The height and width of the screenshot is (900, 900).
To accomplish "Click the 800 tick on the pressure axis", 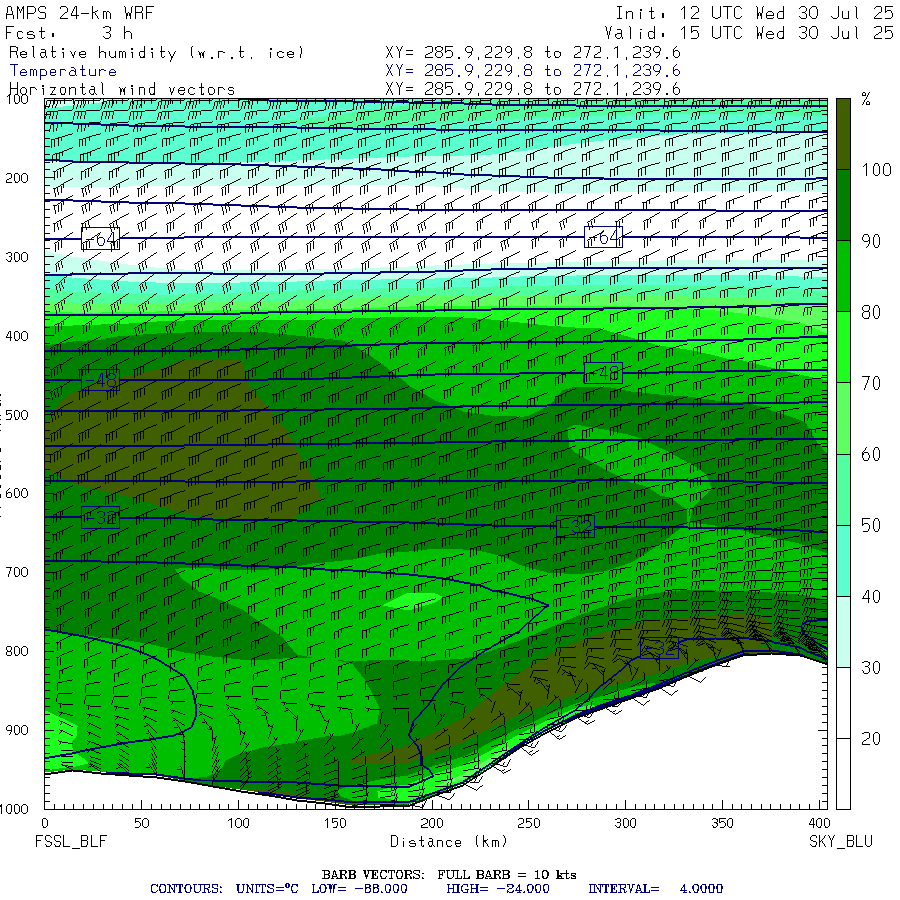I will click(x=17, y=651).
